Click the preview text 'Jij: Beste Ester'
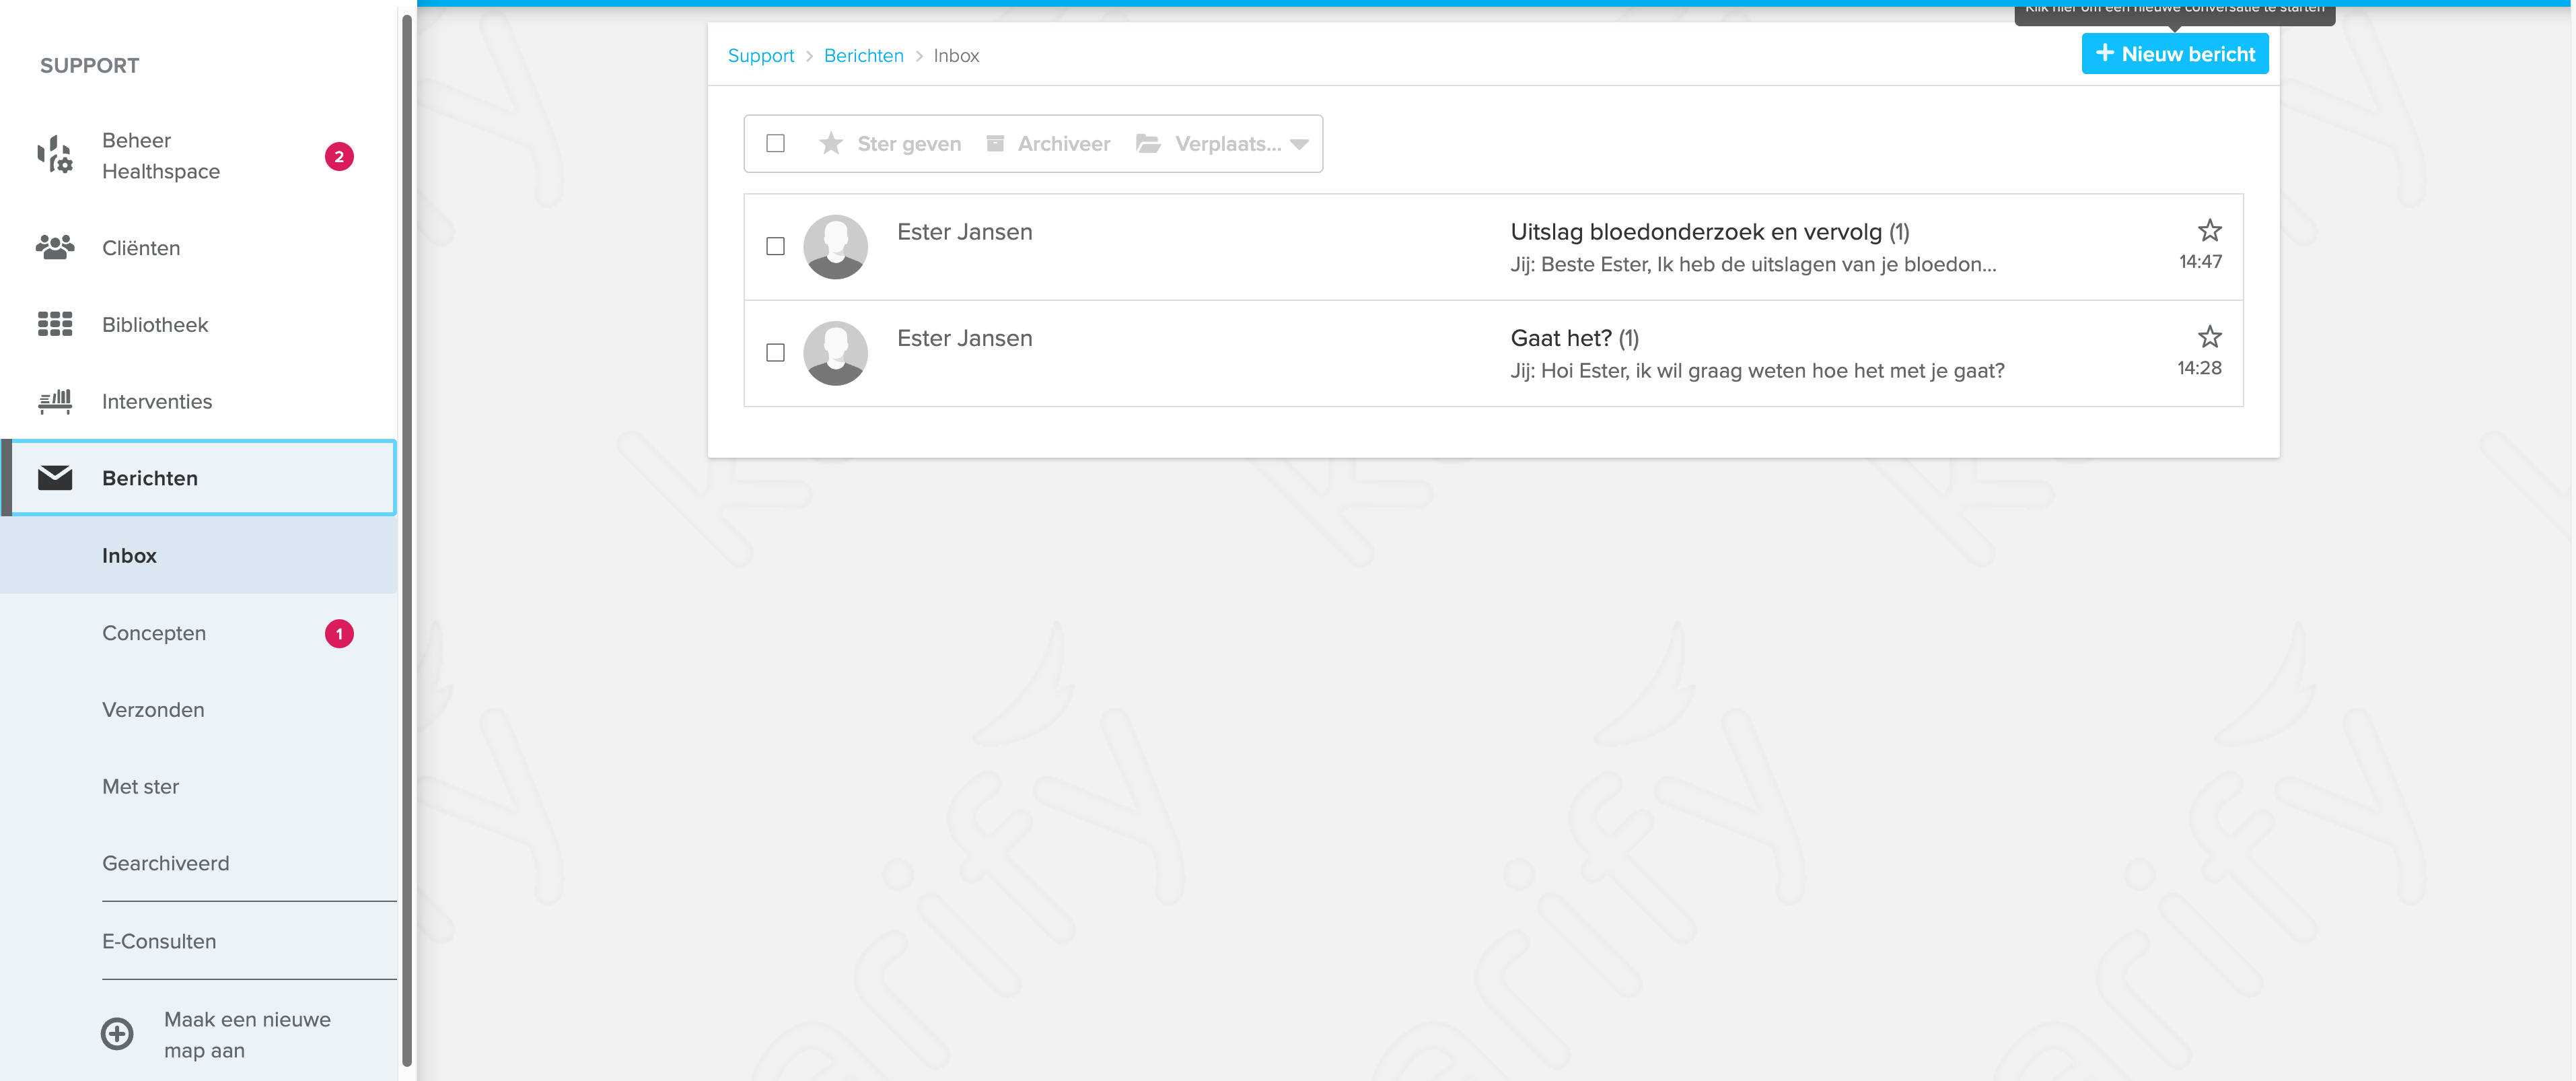This screenshot has height=1081, width=2576. (1752, 265)
